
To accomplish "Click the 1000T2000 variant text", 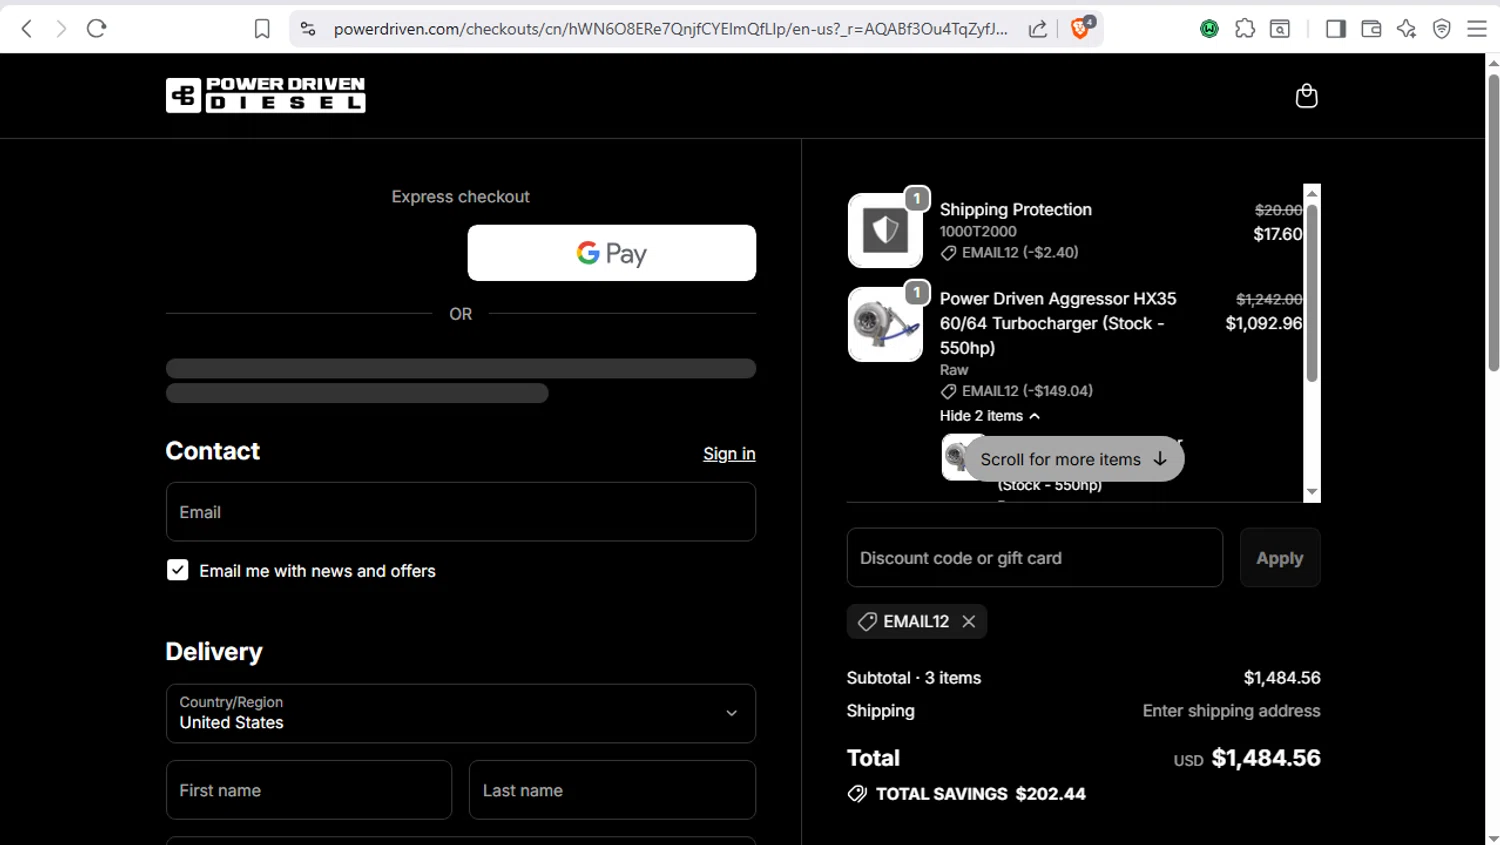I will 978,231.
